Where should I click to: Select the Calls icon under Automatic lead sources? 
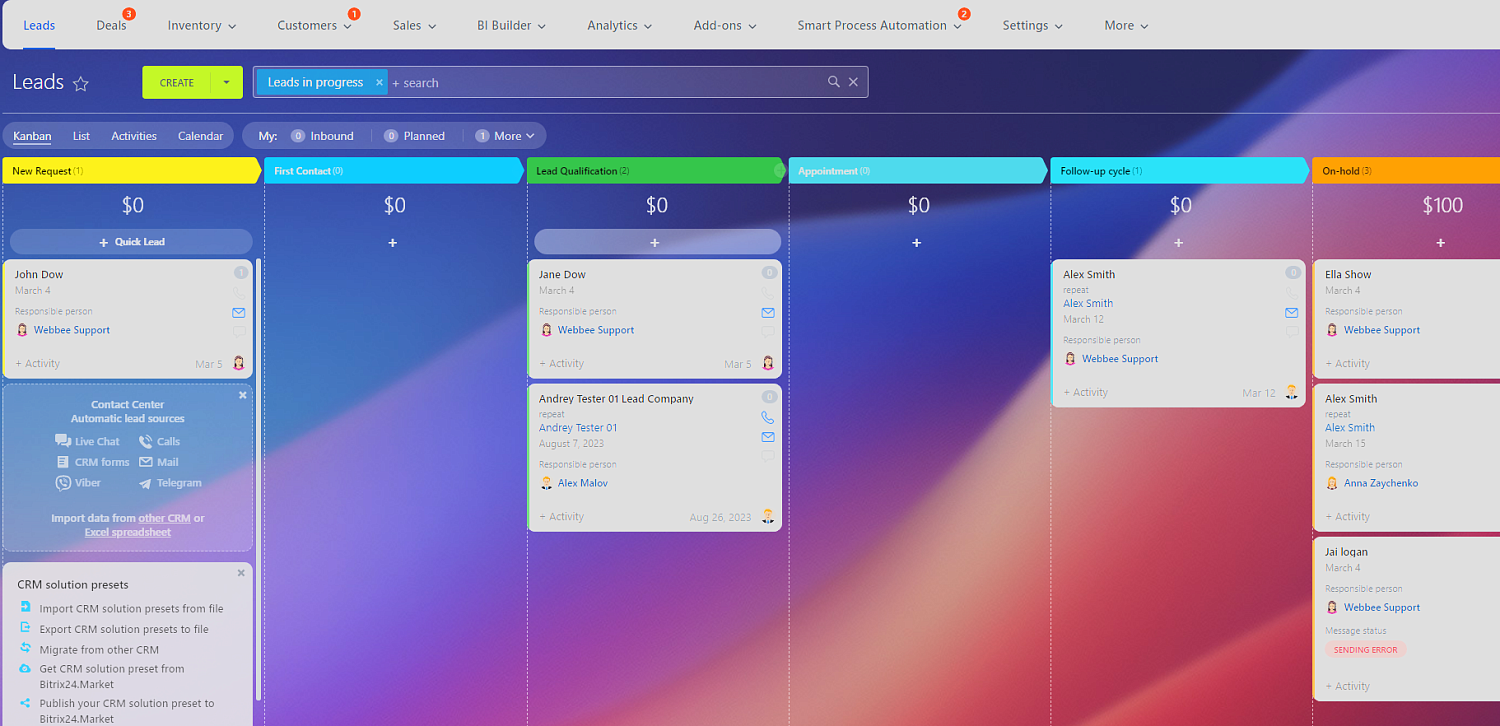tap(158, 440)
